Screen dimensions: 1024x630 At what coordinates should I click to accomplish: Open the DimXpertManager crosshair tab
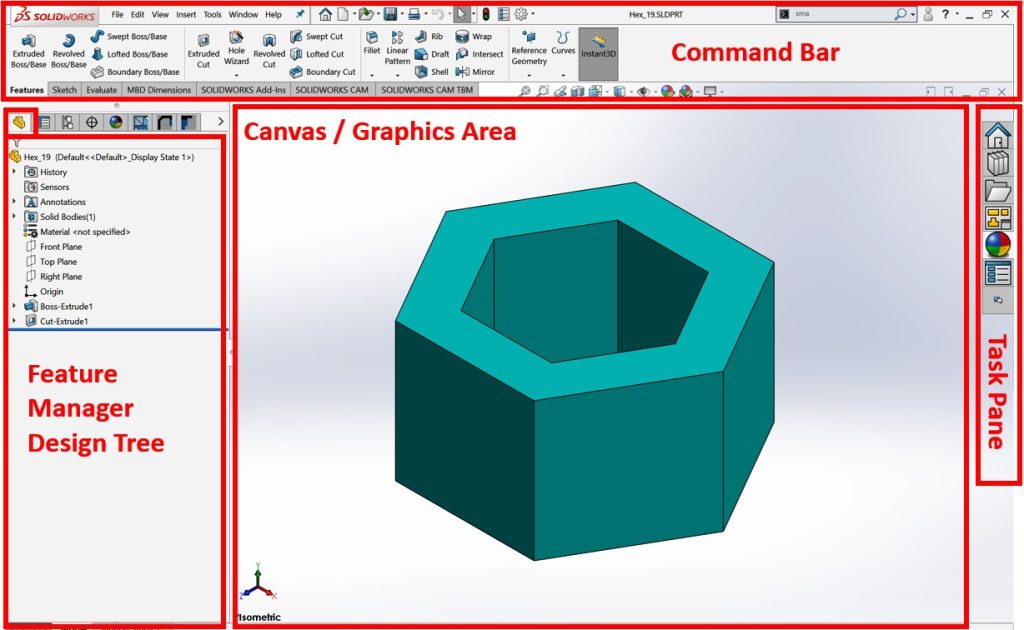92,122
